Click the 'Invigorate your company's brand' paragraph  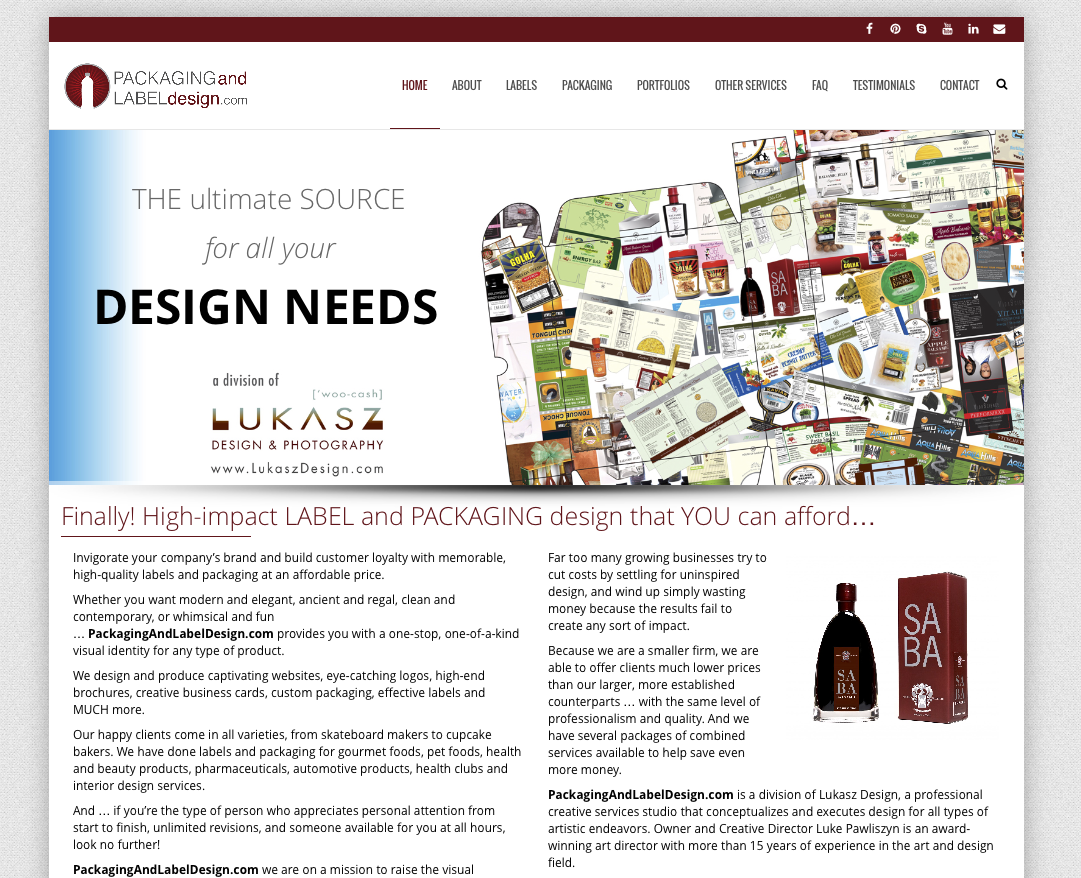pyautogui.click(x=290, y=566)
